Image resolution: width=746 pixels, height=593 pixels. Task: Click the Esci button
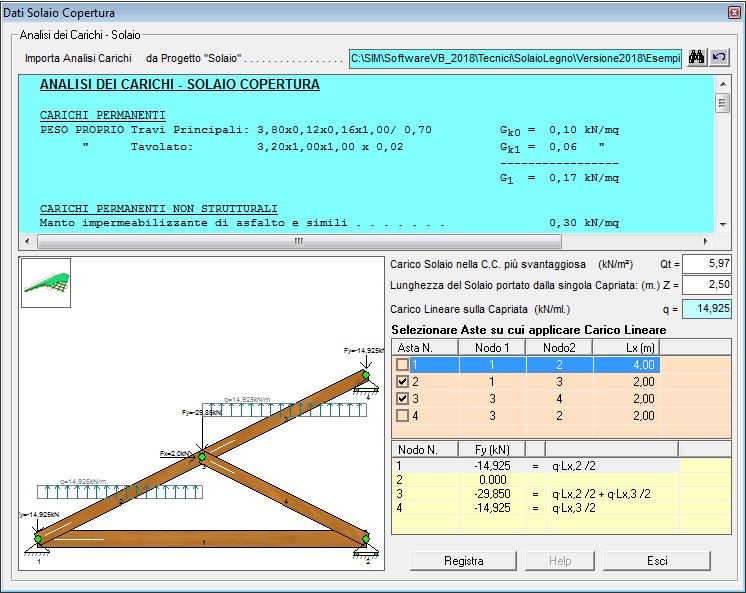click(x=657, y=561)
